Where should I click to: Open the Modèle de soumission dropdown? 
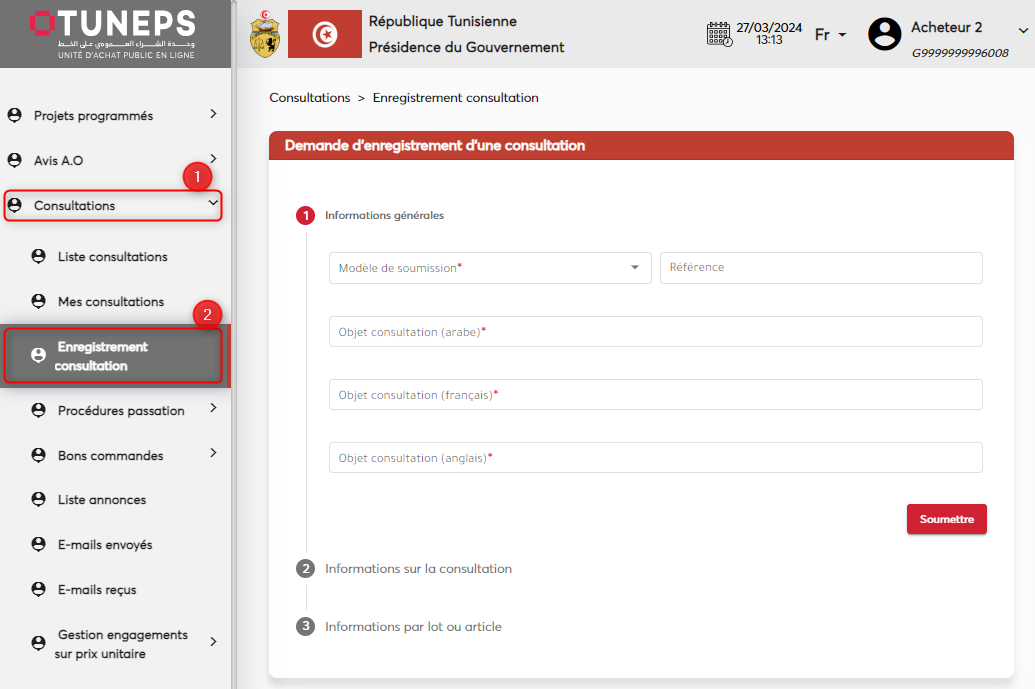tap(490, 268)
